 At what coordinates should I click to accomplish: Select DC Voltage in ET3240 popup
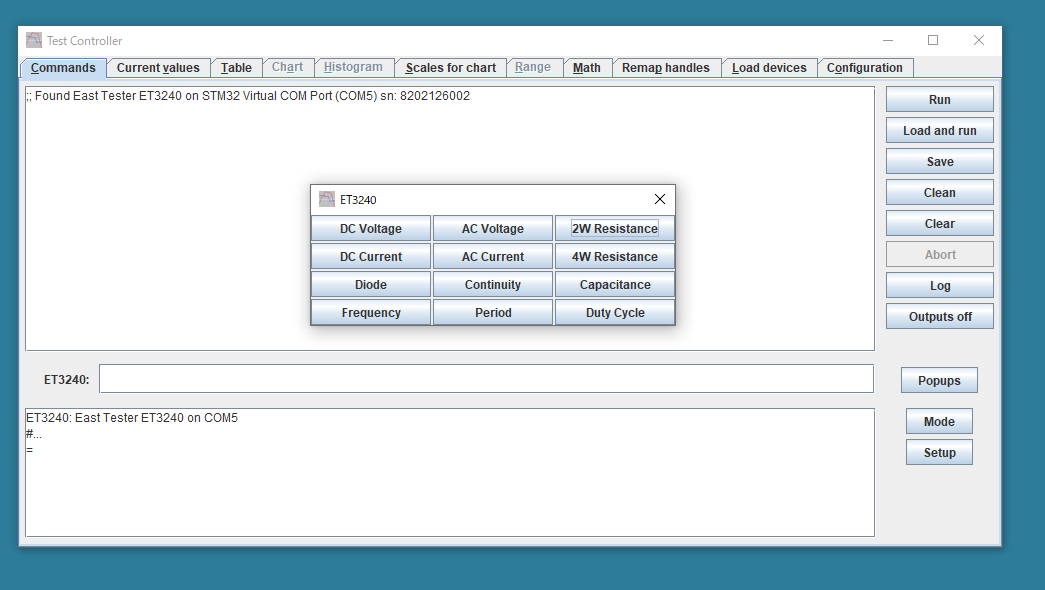[x=371, y=229]
